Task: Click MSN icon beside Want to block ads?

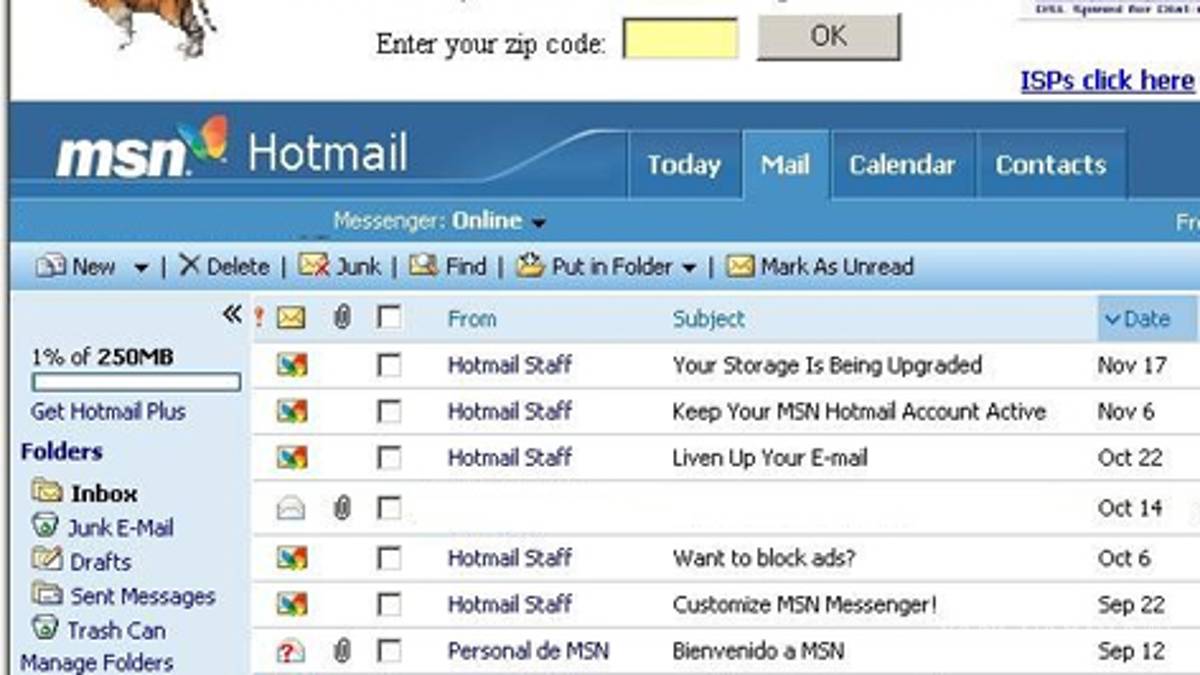Action: 292,558
